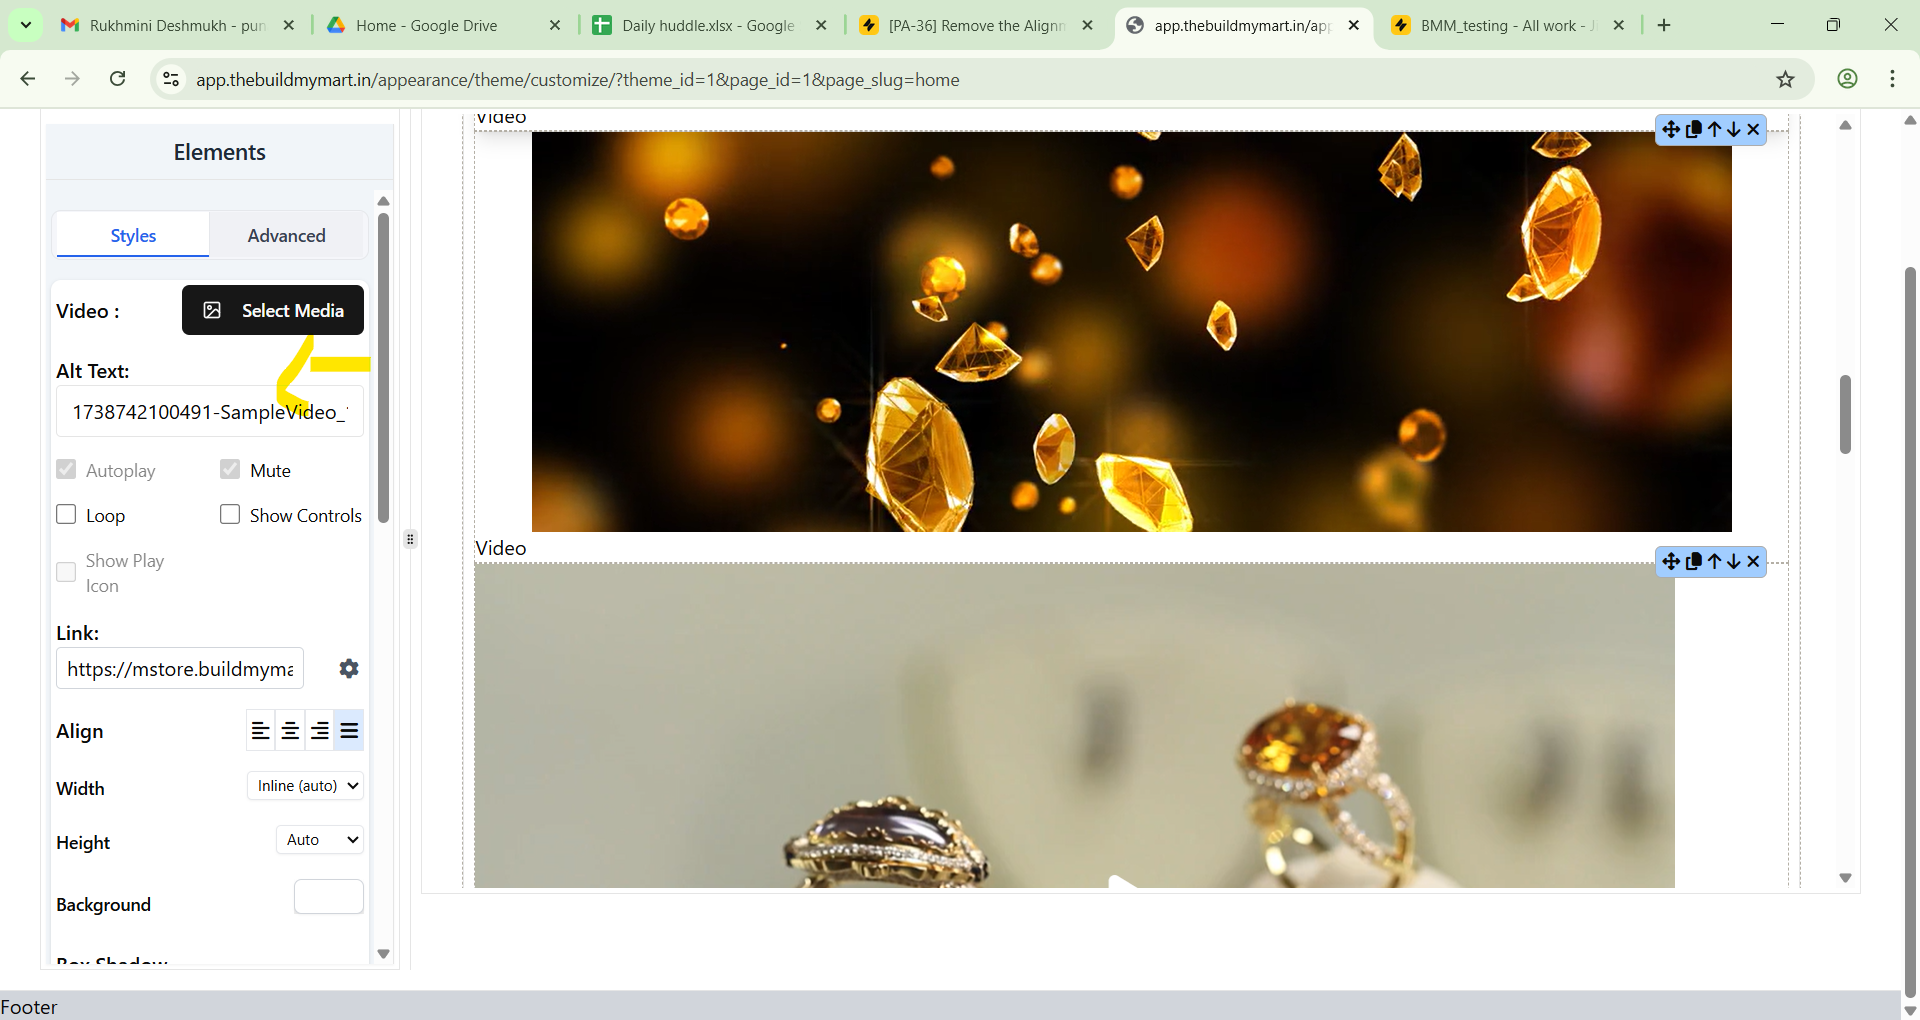This screenshot has height=1020, width=1920.
Task: Click the panel divider drag handle
Action: point(410,539)
